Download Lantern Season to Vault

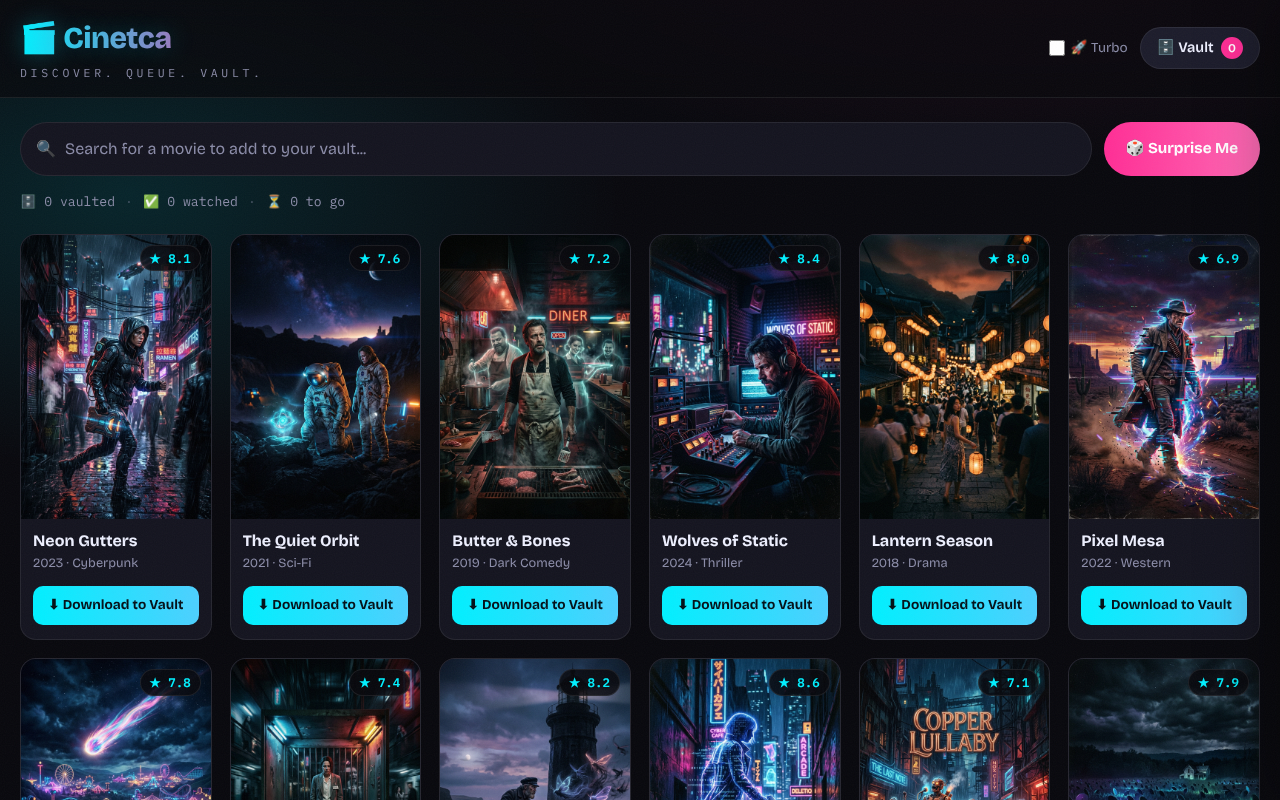pos(954,605)
